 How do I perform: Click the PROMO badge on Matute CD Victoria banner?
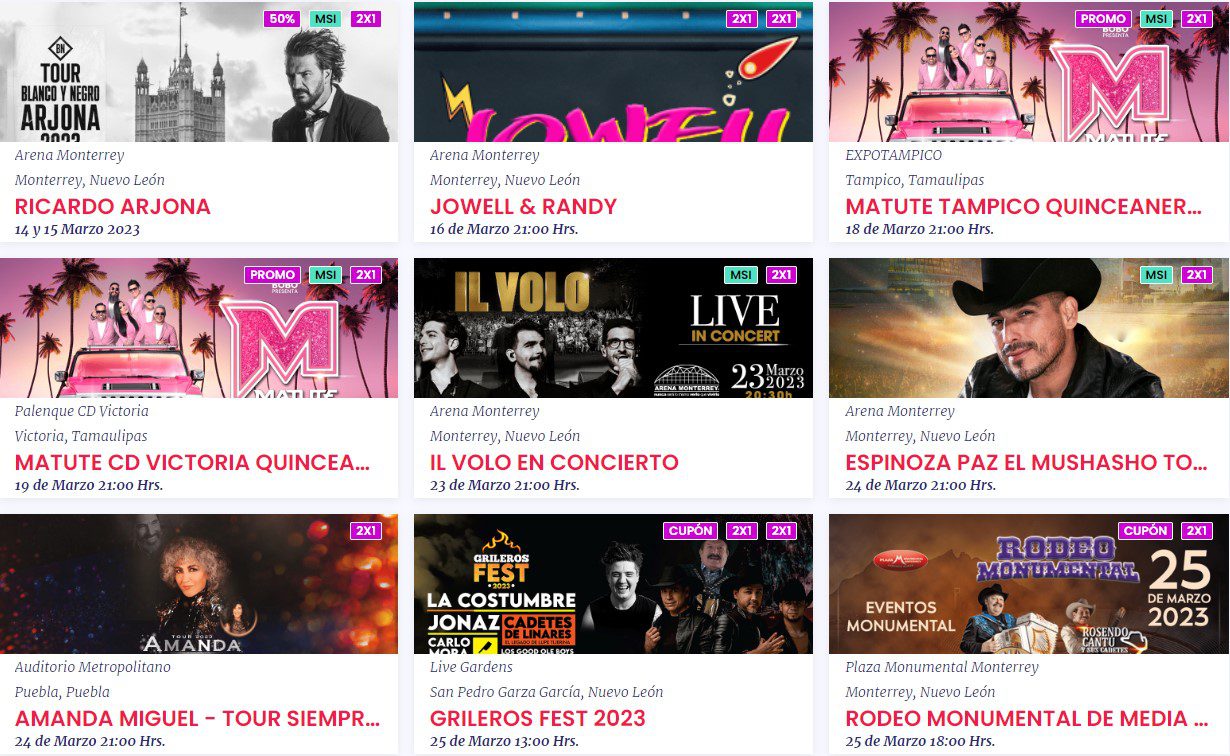[273, 275]
